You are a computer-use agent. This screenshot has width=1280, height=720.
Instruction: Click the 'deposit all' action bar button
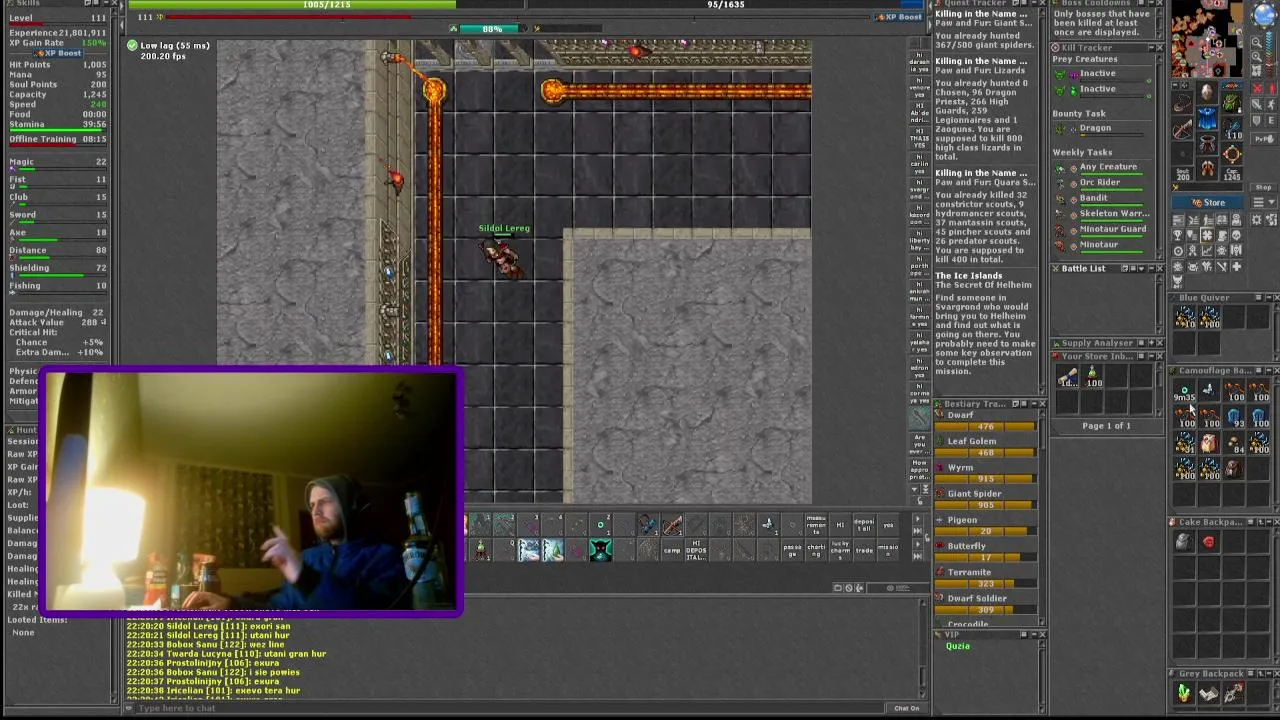click(864, 525)
